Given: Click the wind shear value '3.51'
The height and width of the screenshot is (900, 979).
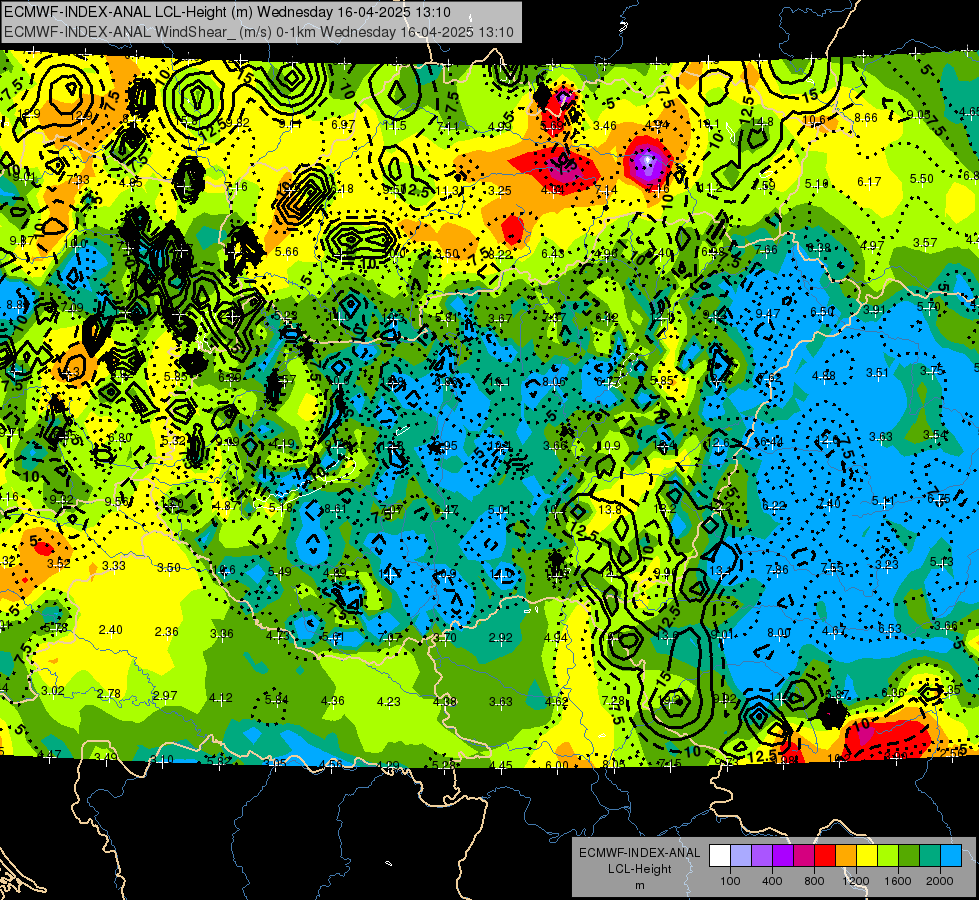Looking at the screenshot, I should [877, 373].
